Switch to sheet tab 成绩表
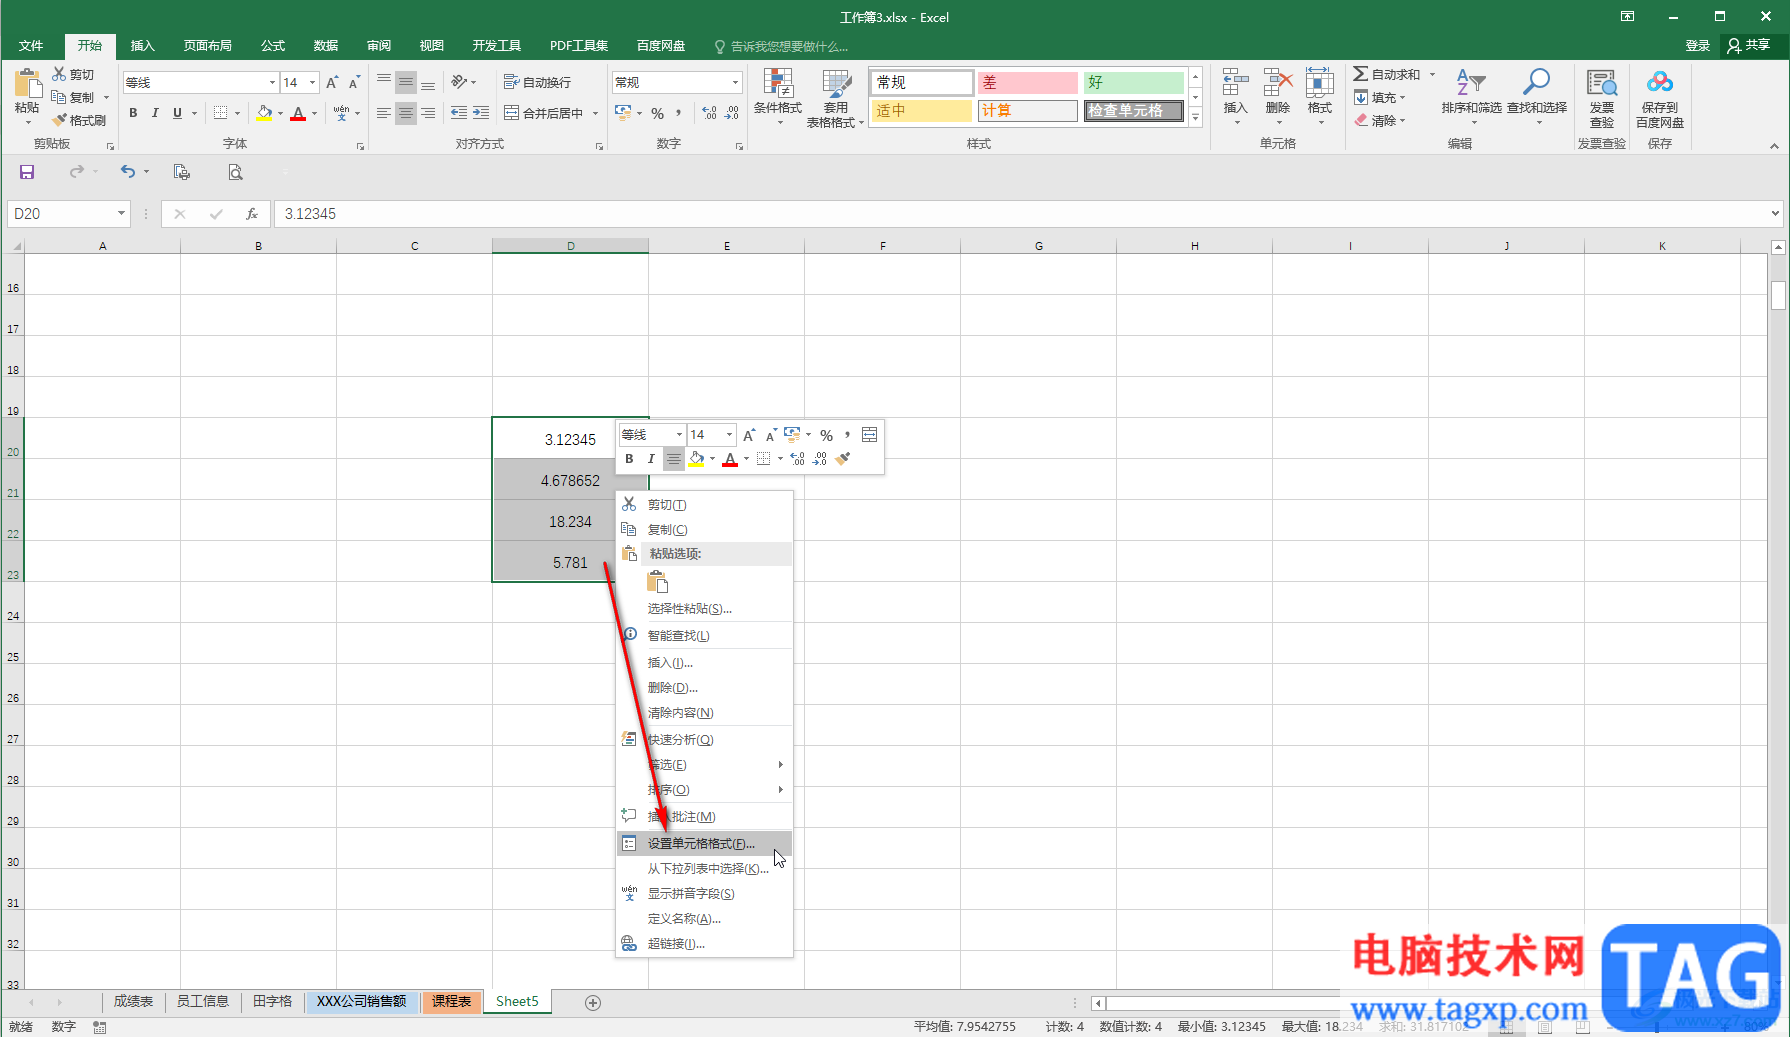 (x=133, y=1002)
